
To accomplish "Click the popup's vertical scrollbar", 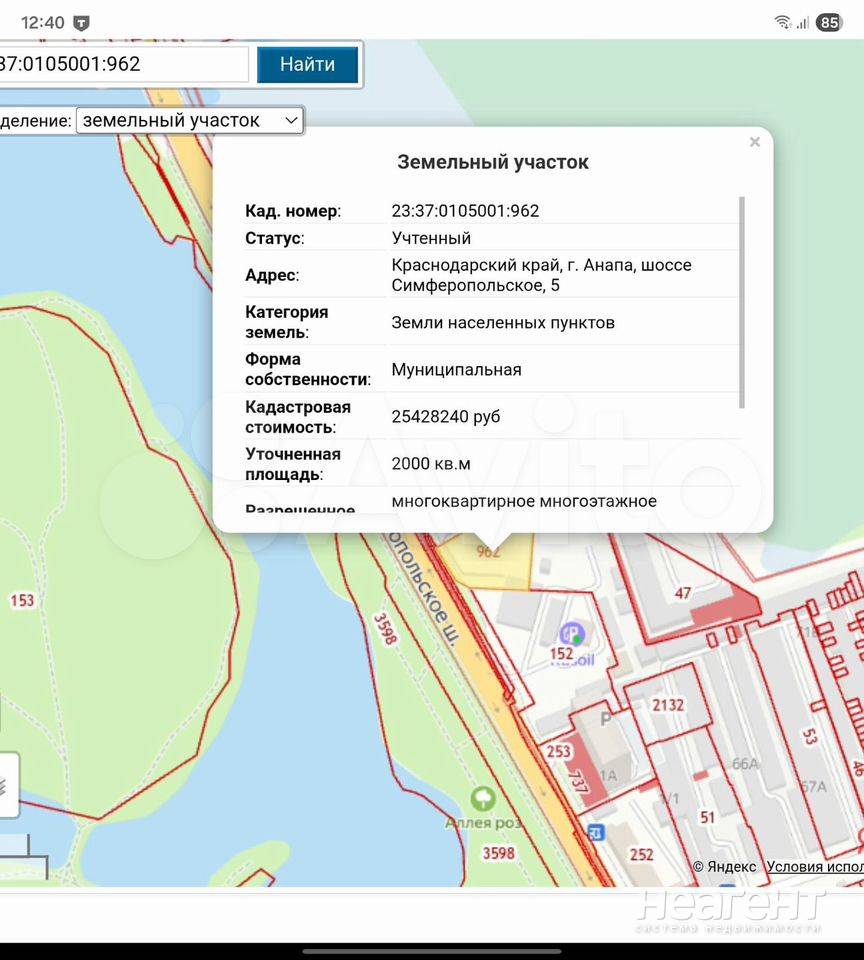I will (742, 302).
